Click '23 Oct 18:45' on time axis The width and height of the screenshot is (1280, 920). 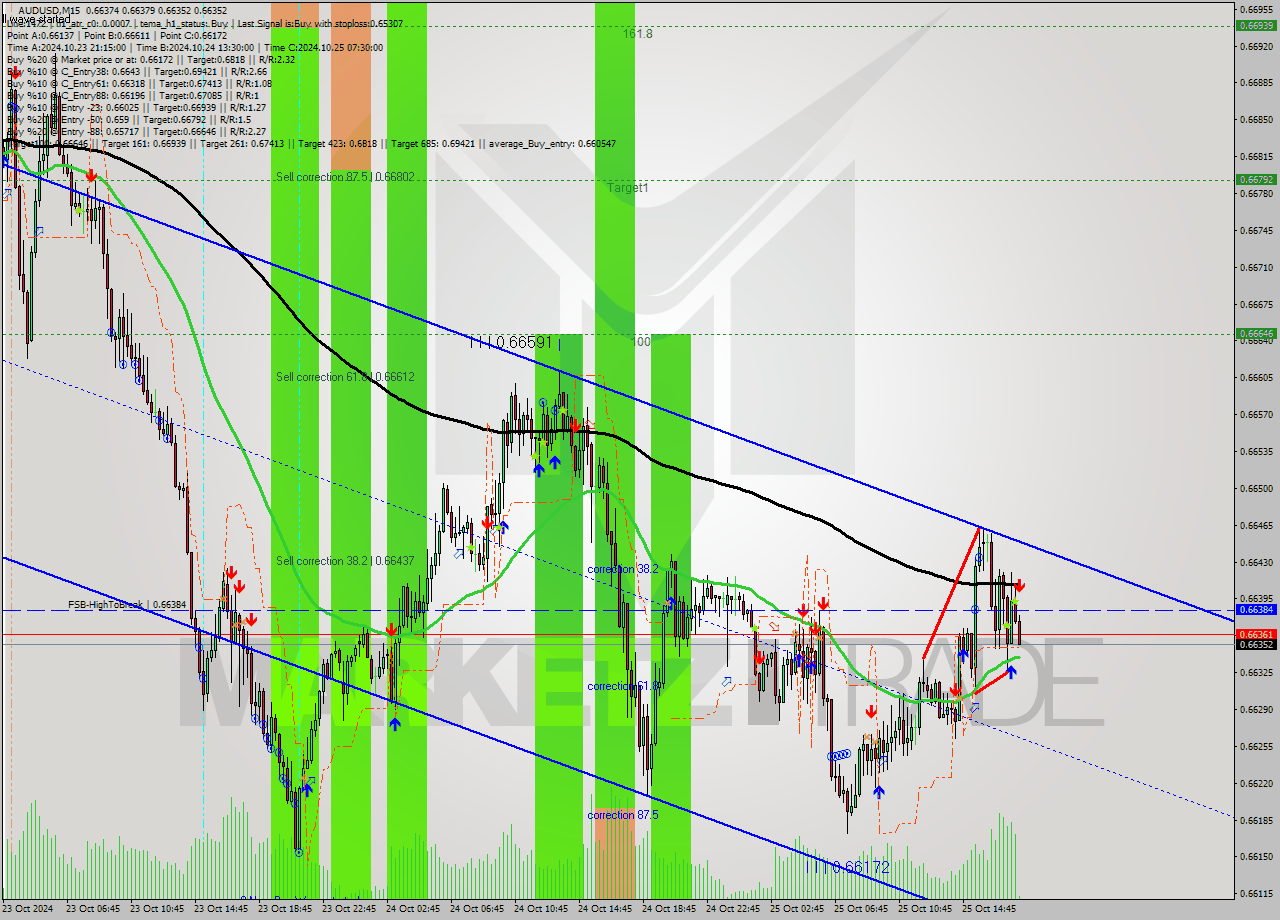coord(283,909)
